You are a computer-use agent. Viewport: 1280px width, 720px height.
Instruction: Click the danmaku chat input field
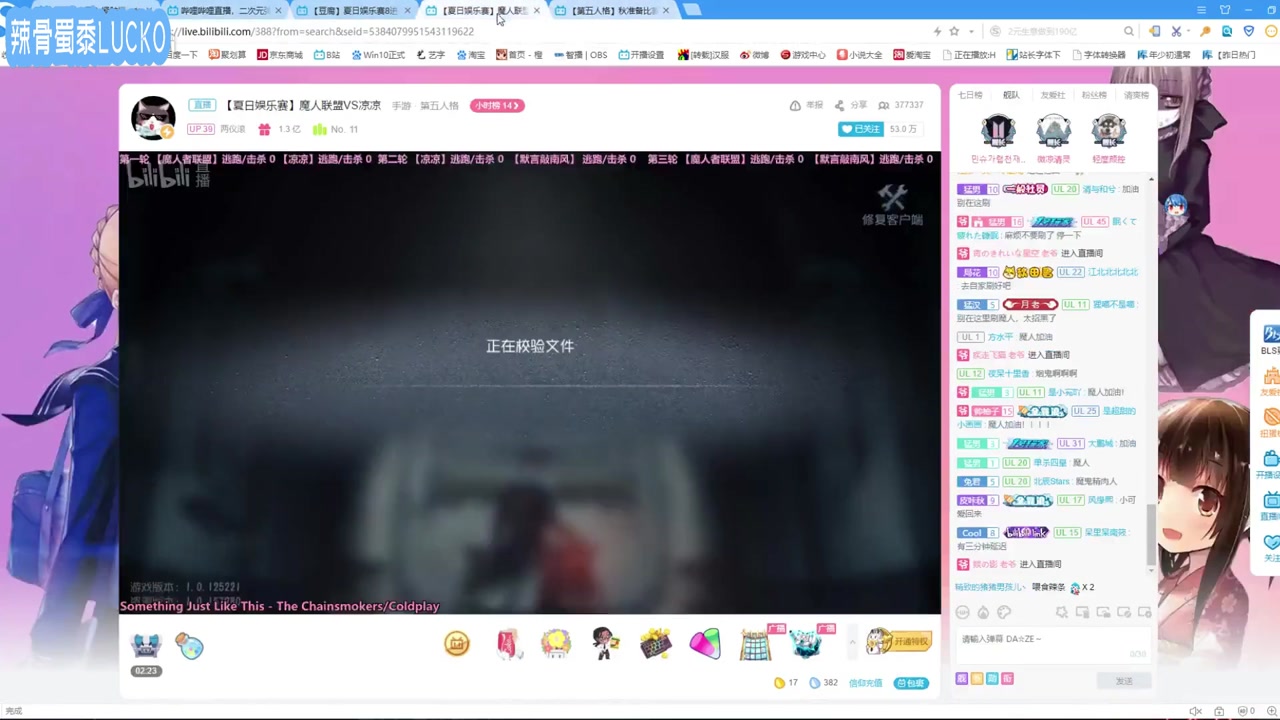pos(1052,645)
